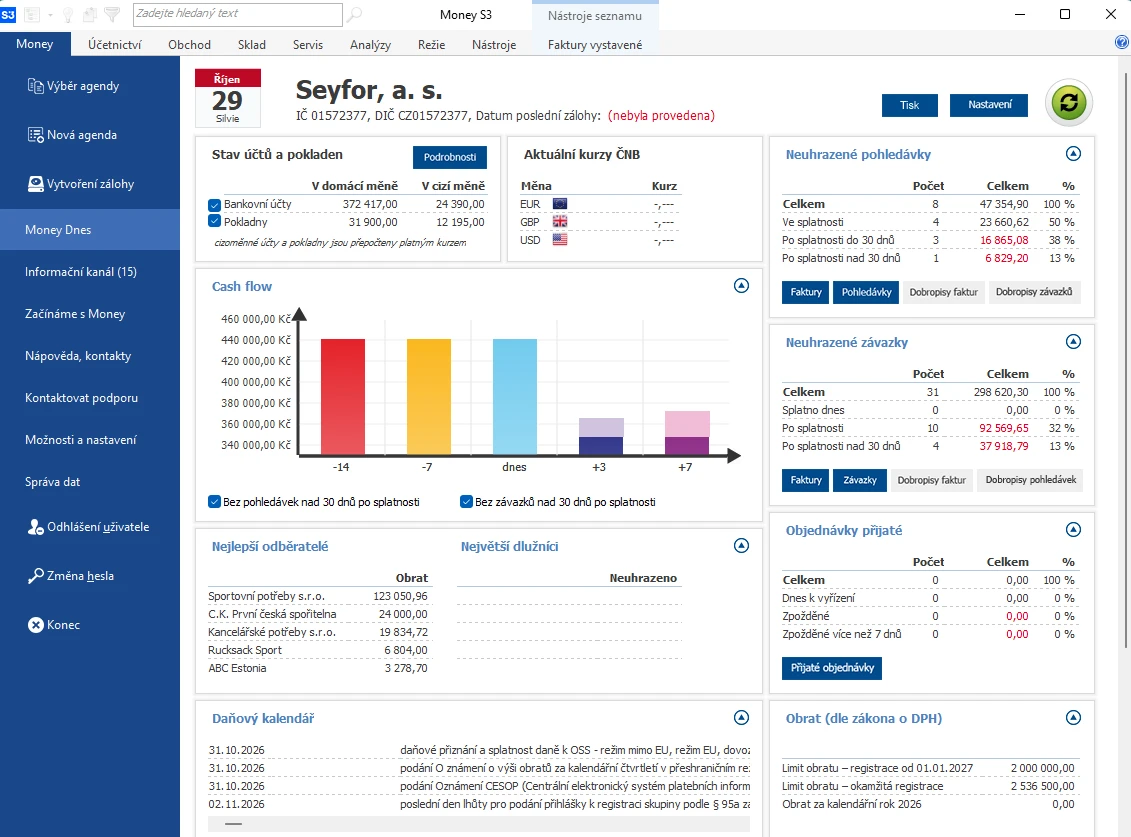Click the Daňový kalendář horizontal scrollbar
The image size is (1131, 837).
coord(479,823)
